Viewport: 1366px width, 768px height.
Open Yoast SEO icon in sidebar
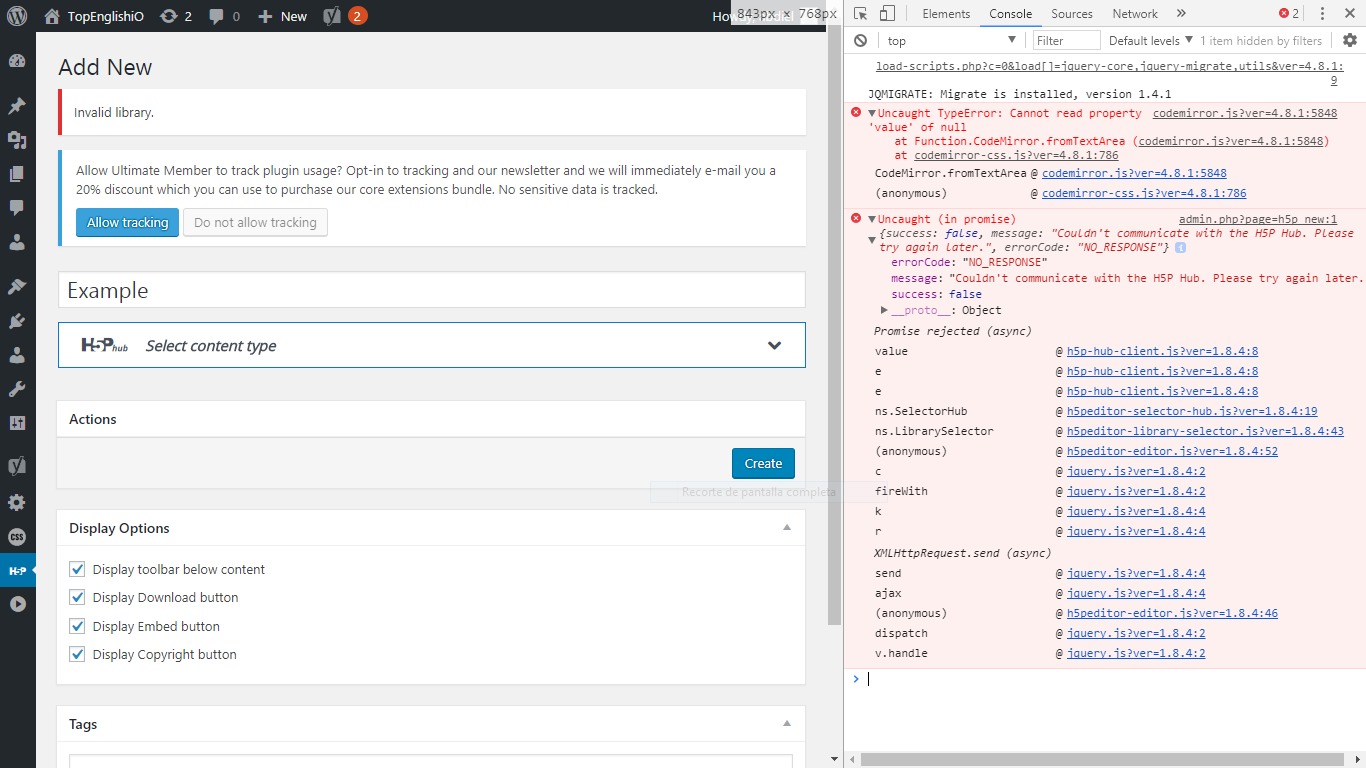(x=17, y=466)
